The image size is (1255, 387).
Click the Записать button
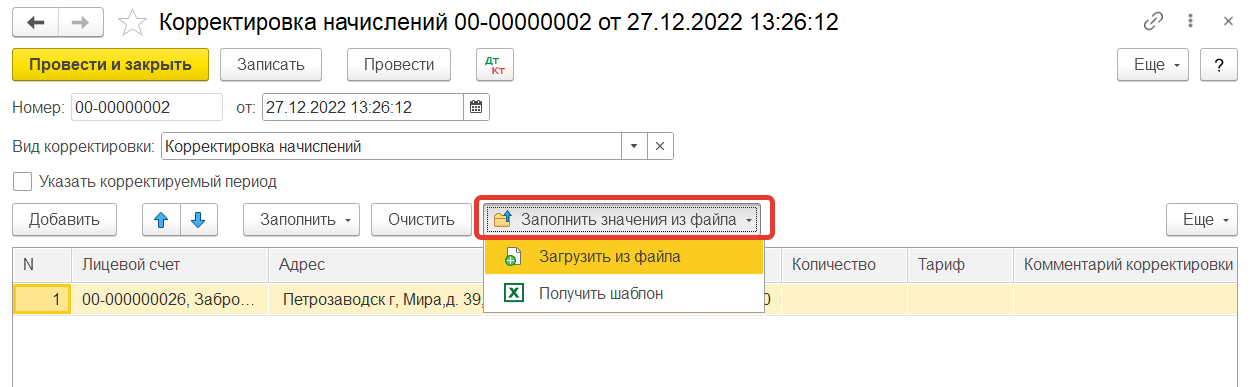pos(270,64)
